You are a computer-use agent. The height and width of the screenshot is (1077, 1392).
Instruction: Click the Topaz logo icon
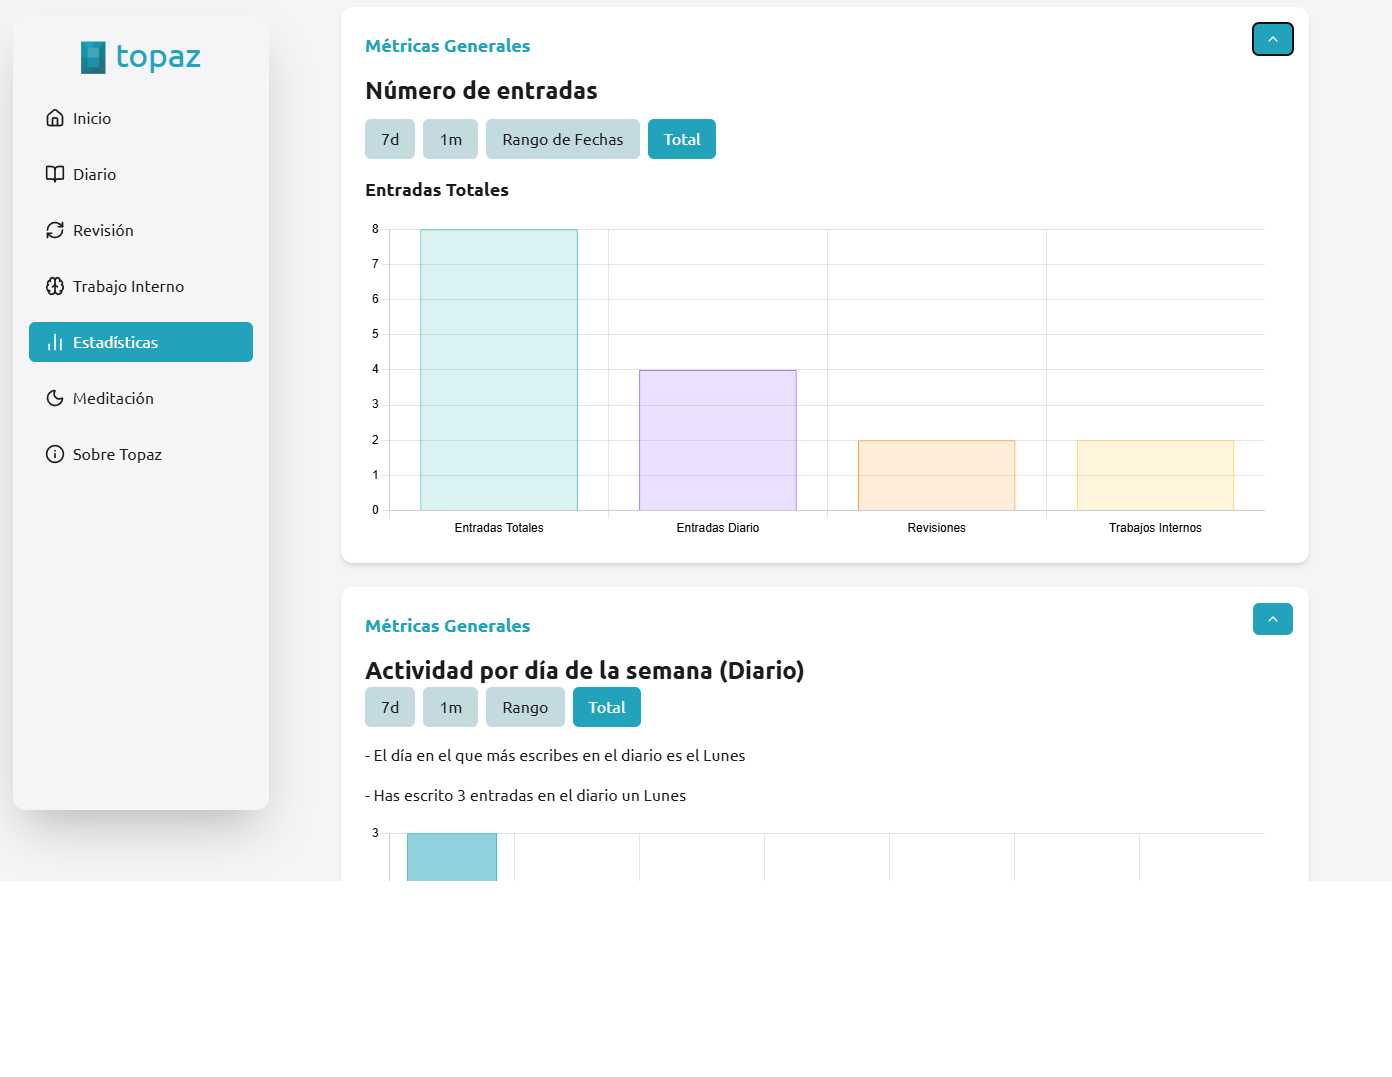[93, 57]
